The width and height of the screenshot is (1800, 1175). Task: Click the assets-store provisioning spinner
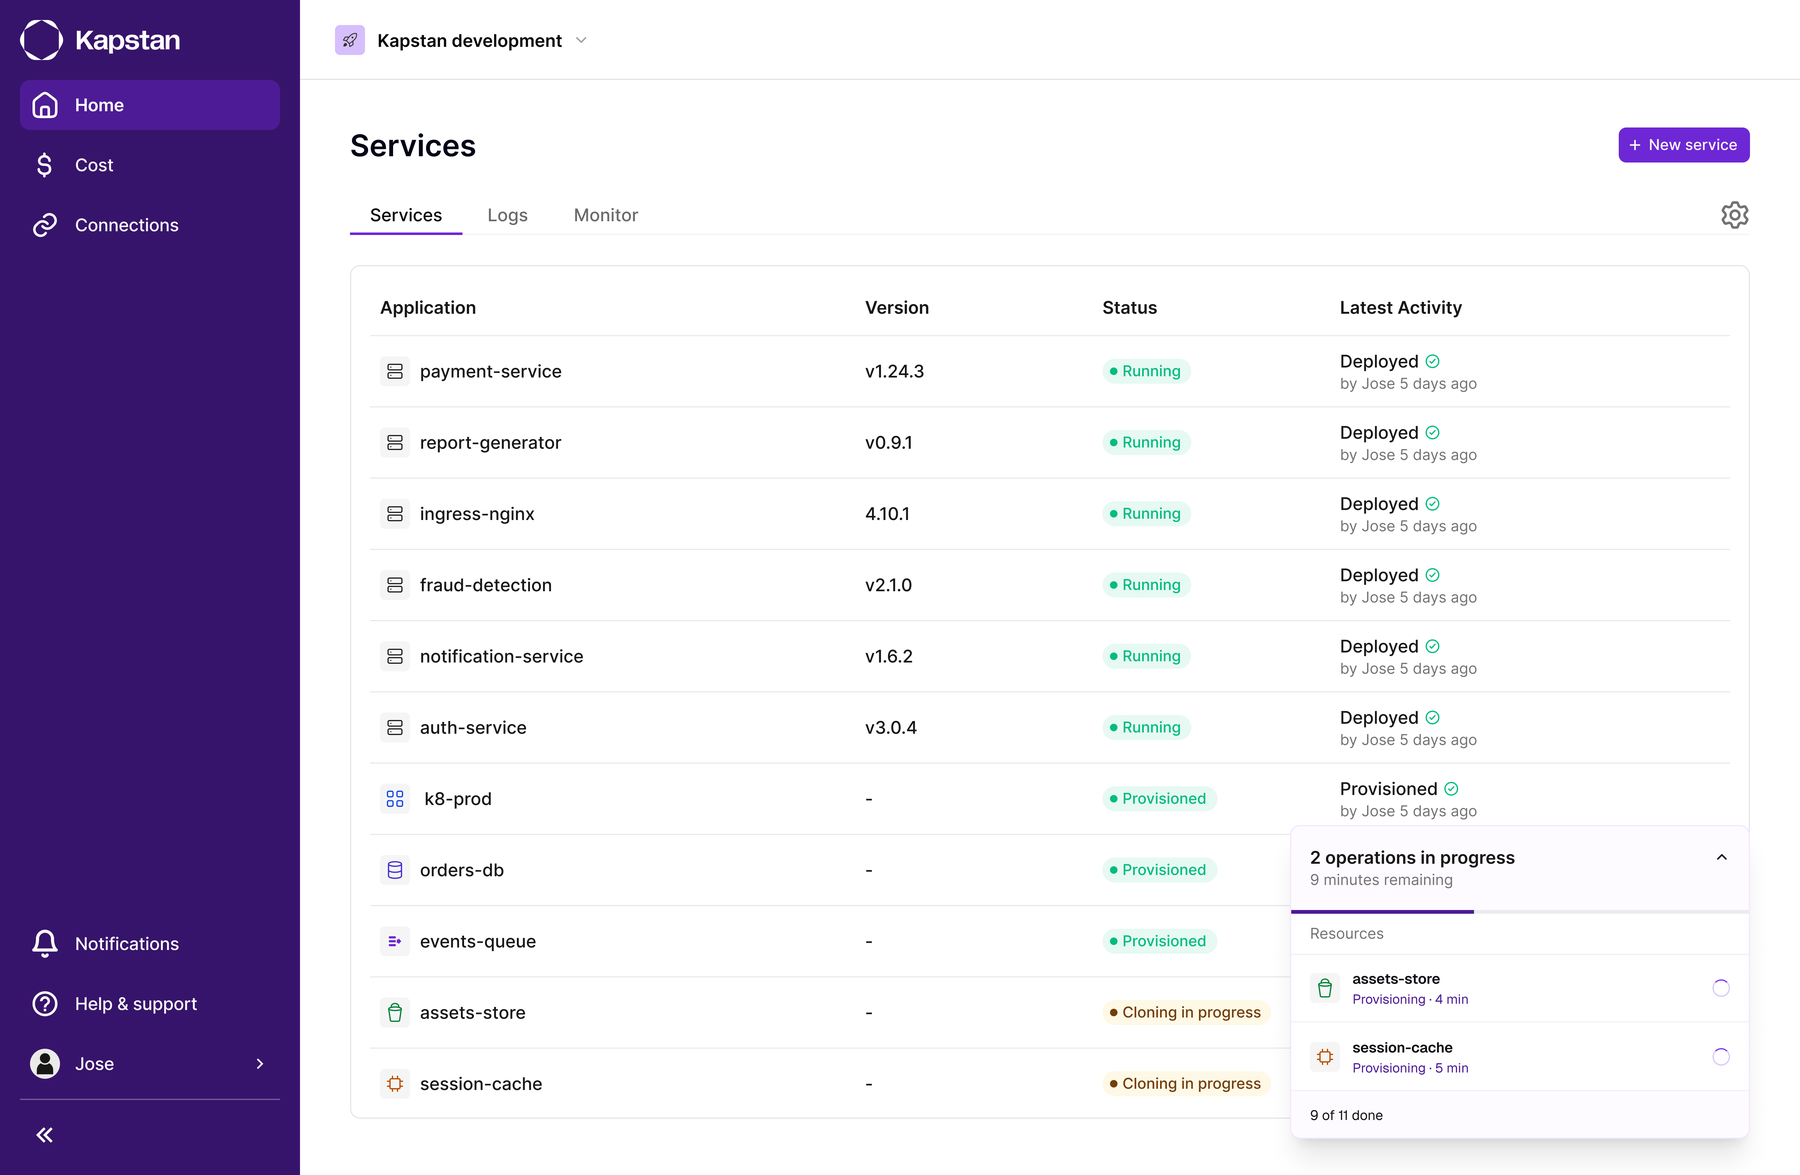click(1721, 988)
